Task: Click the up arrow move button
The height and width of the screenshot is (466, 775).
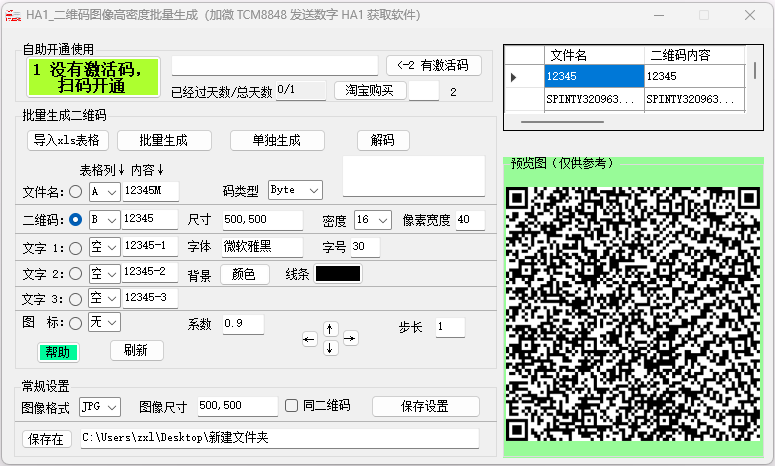Action: click(x=330, y=329)
